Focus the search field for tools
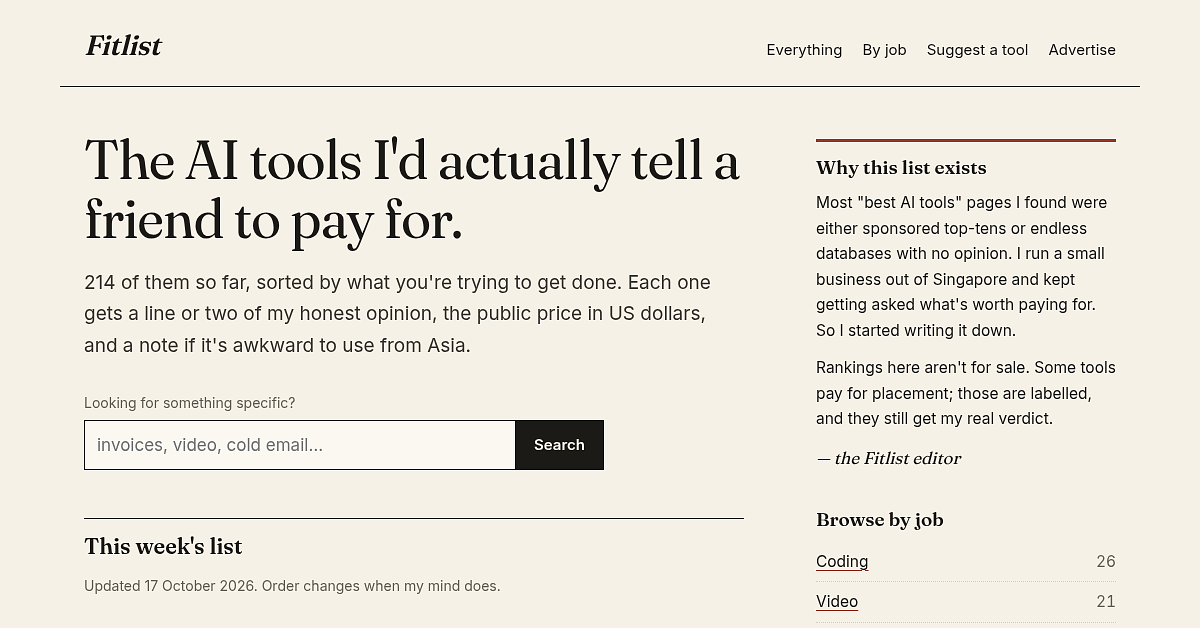The image size is (1200, 628). click(300, 445)
